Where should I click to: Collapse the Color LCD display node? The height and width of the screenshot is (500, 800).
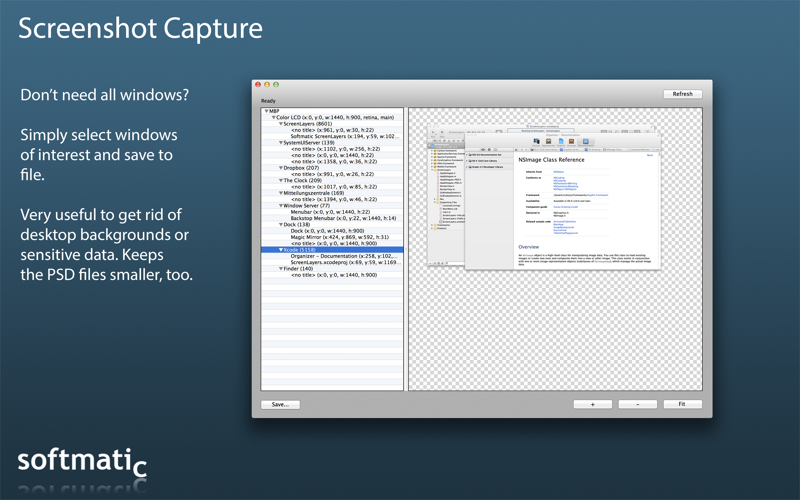(273, 117)
